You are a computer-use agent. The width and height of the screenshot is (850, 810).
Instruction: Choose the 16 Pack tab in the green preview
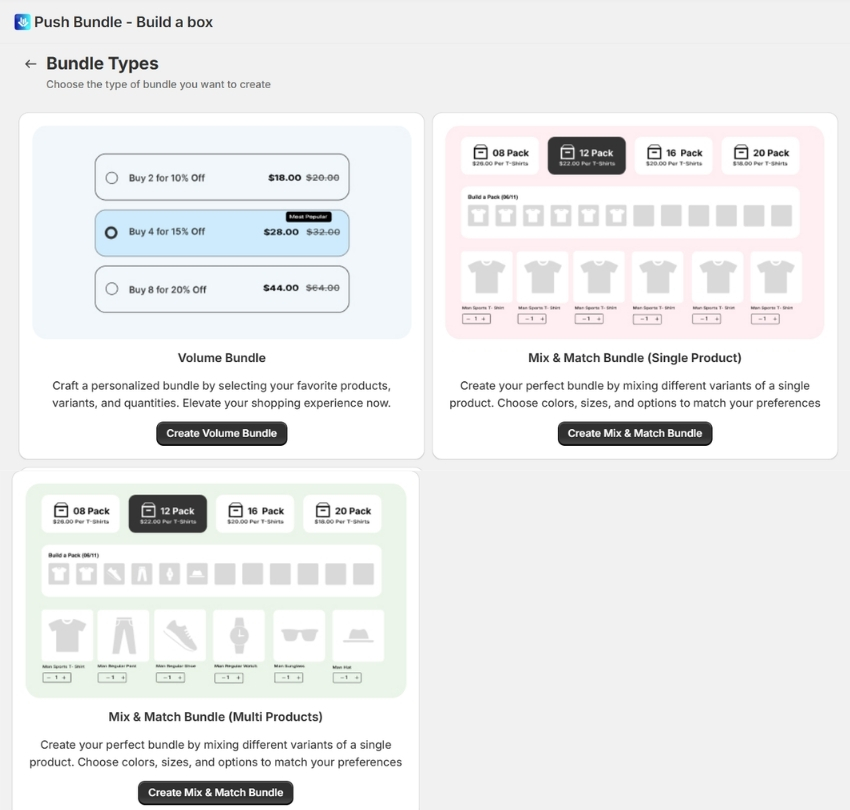click(x=255, y=514)
